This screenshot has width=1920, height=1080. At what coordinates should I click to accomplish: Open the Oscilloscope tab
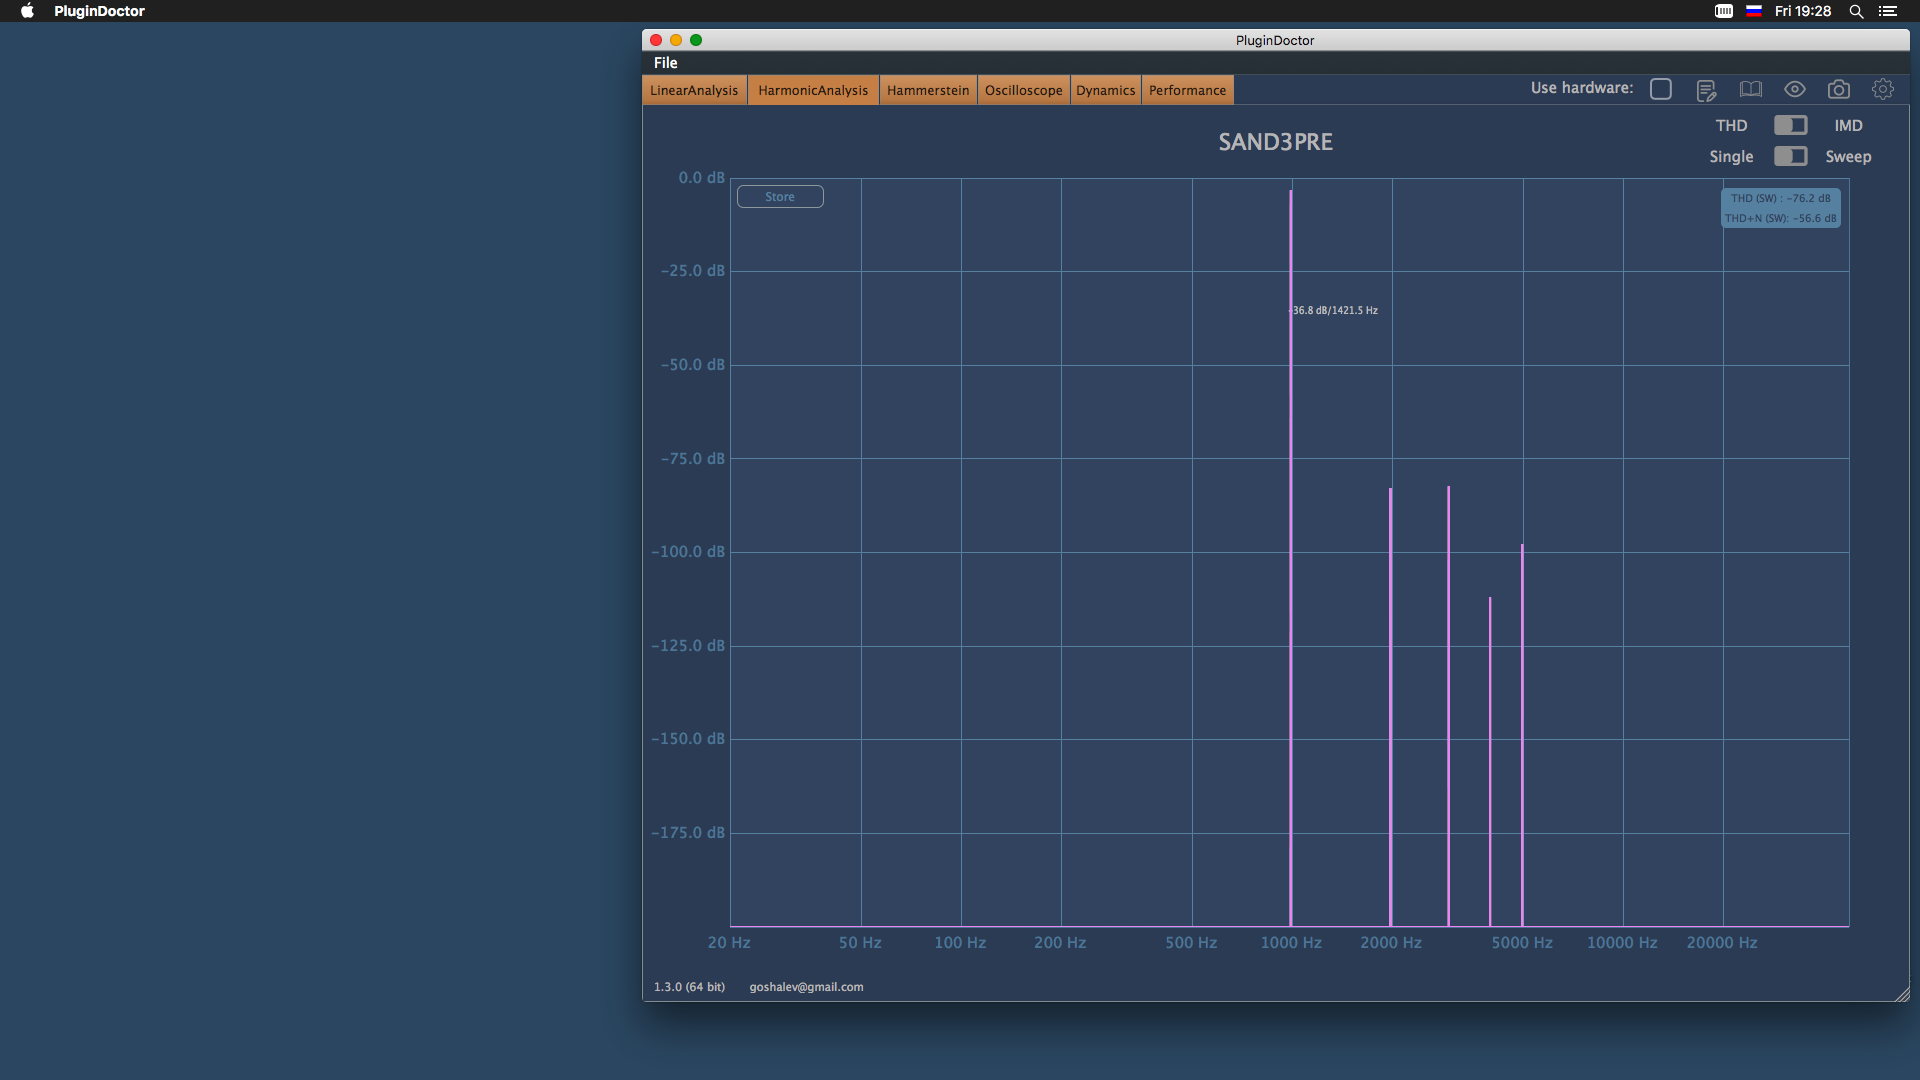pos(1023,90)
